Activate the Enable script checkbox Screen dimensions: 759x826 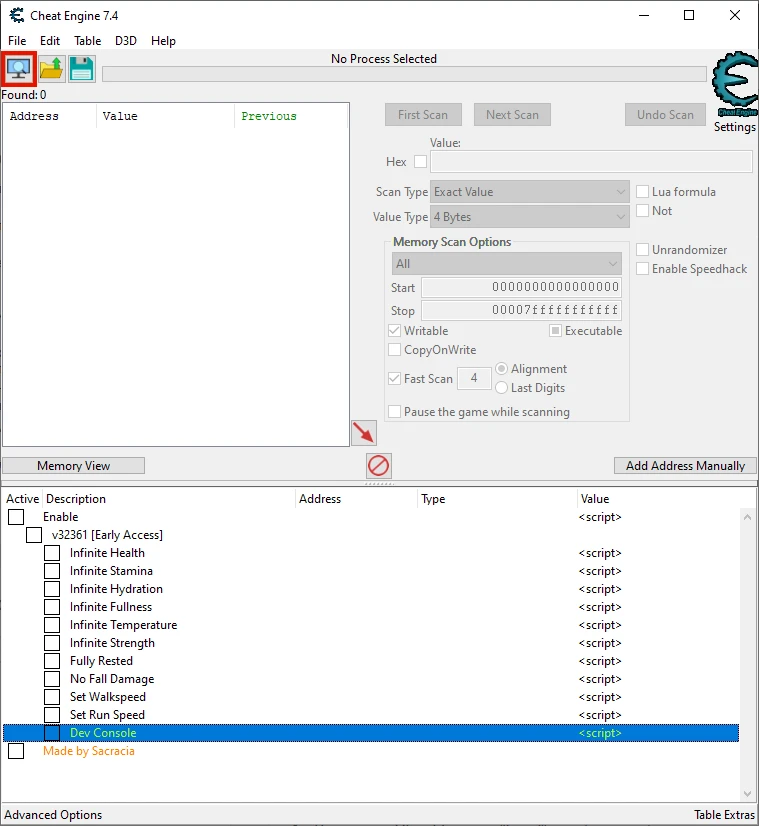tap(16, 517)
